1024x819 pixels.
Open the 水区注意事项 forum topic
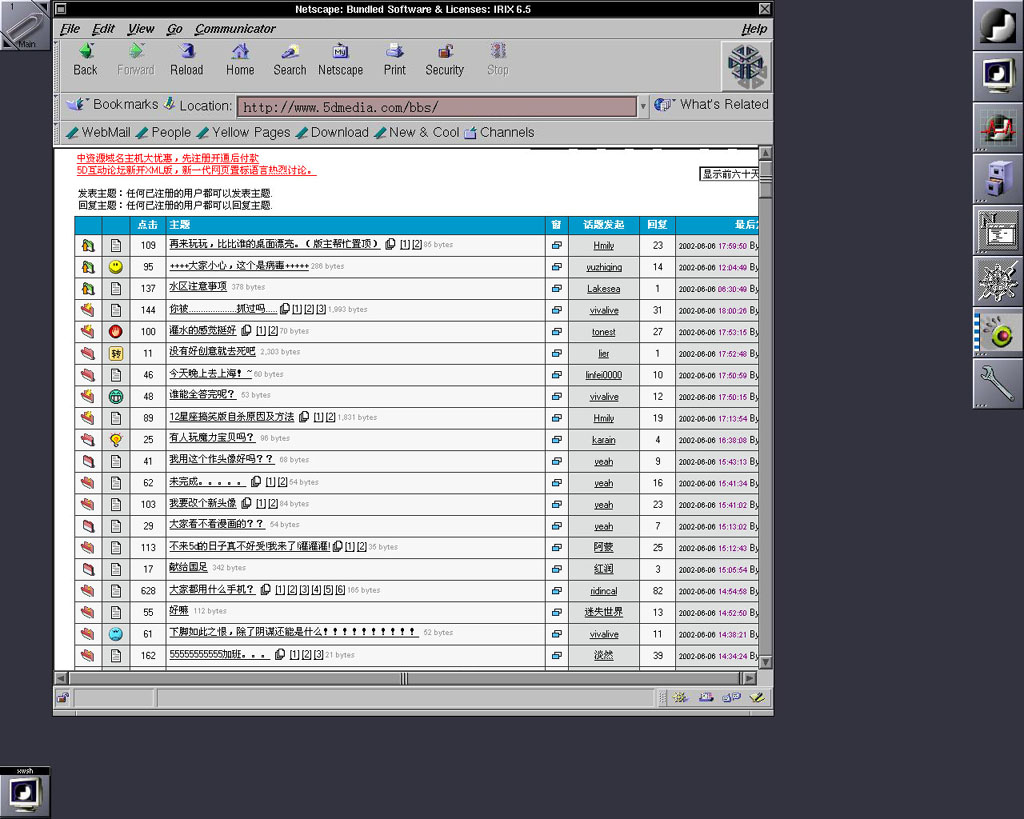(198, 288)
